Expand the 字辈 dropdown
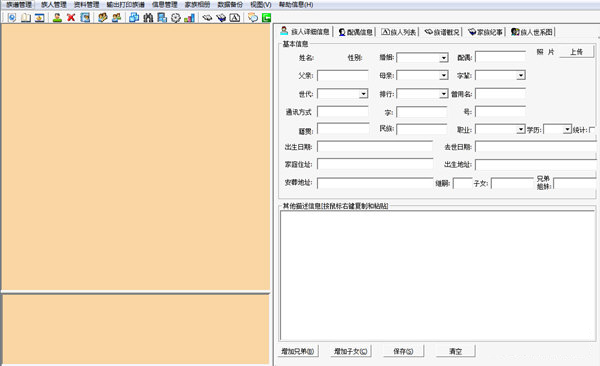The width and height of the screenshot is (600, 366). pyautogui.click(x=521, y=75)
